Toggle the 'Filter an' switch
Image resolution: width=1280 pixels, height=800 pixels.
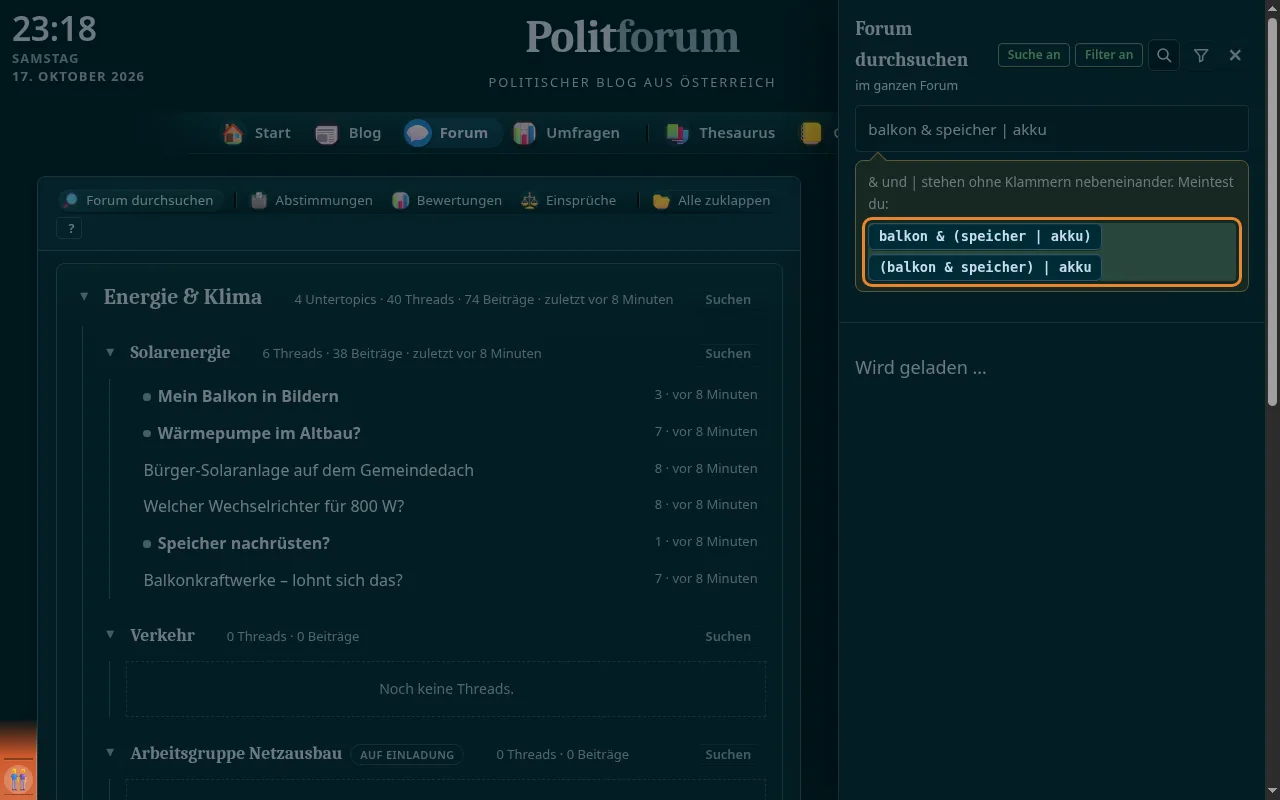(1109, 55)
